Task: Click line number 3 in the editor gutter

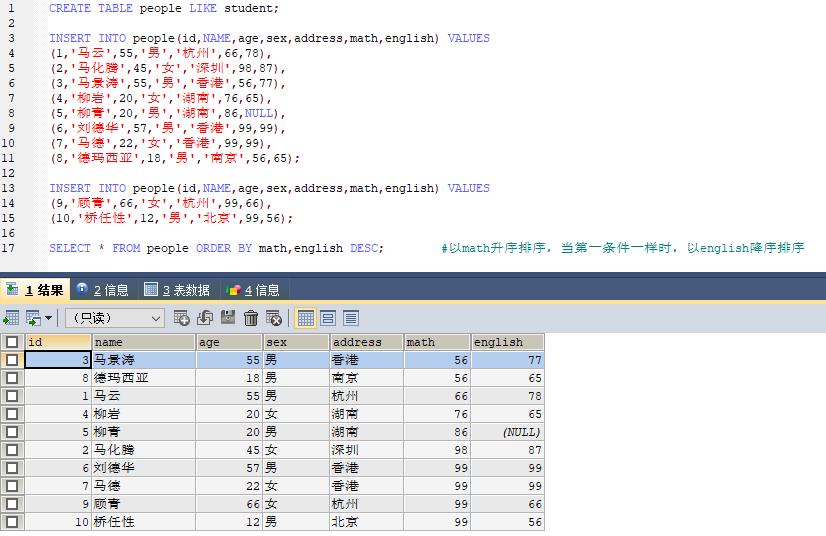Action: pyautogui.click(x=12, y=38)
